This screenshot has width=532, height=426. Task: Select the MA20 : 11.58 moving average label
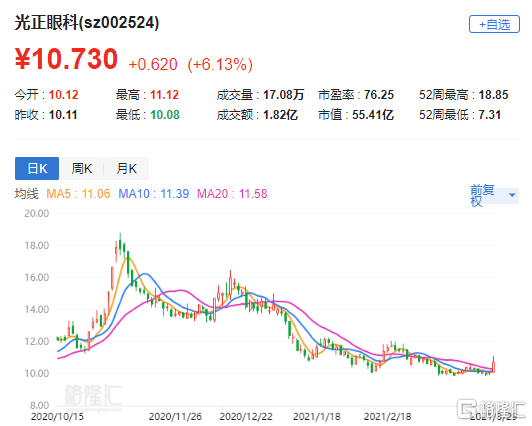pyautogui.click(x=232, y=194)
